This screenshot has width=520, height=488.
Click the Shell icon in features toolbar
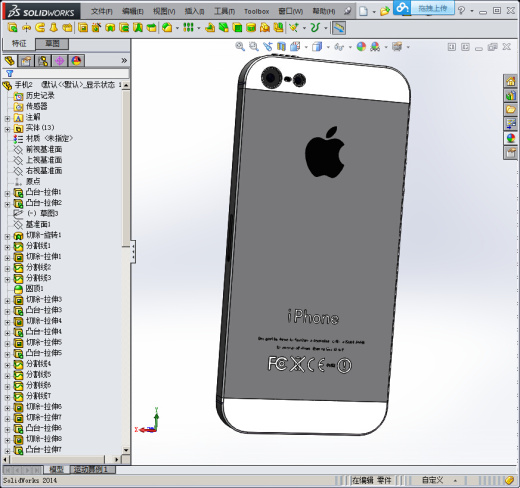pos(237,28)
